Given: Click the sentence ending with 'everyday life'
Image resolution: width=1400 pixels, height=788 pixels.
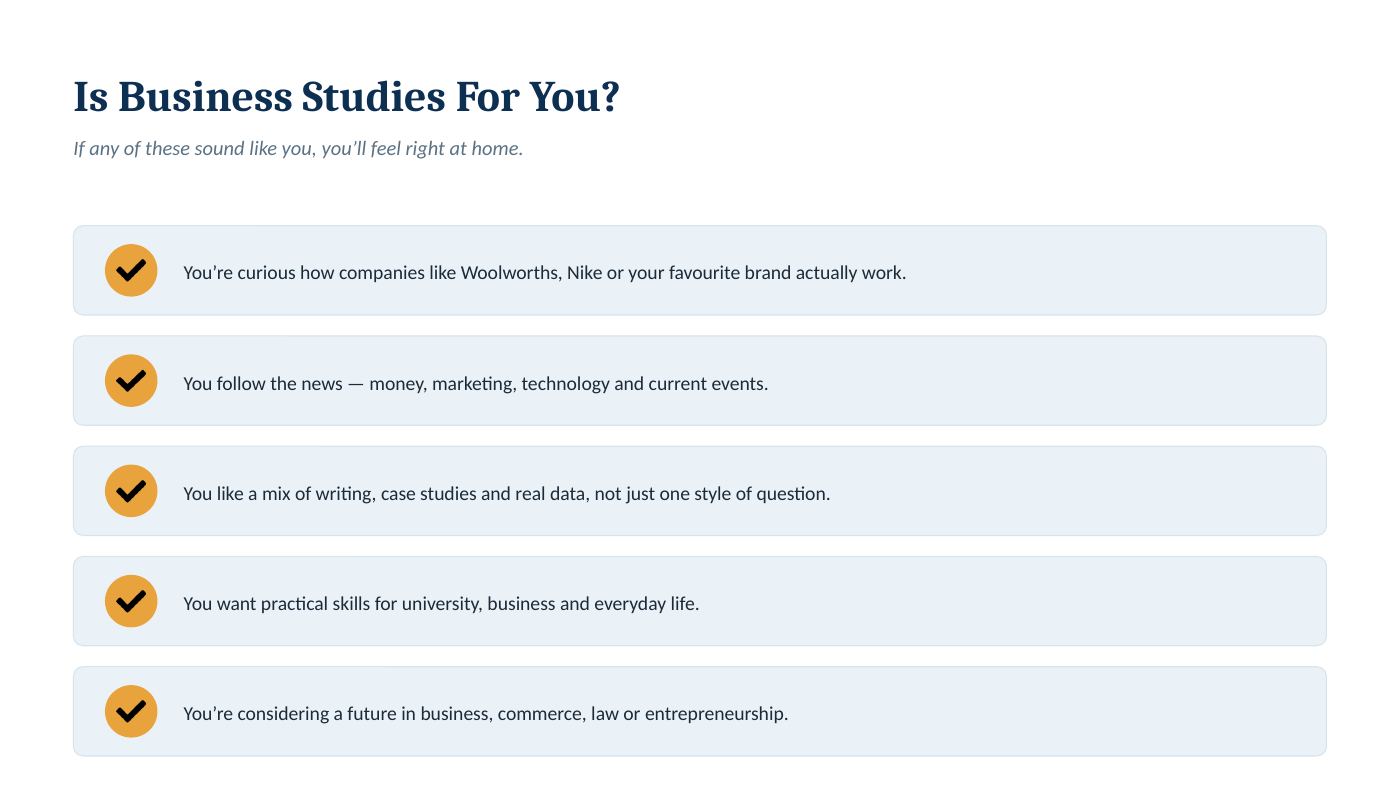Looking at the screenshot, I should 441,603.
